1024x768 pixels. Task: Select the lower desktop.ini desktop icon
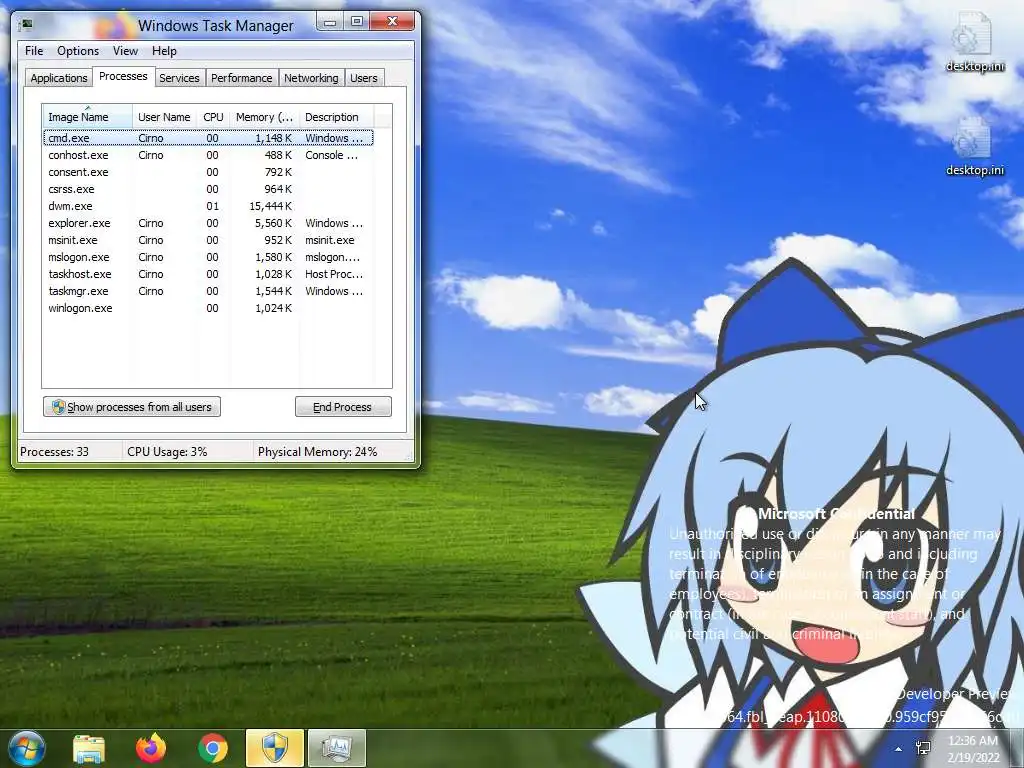[974, 147]
